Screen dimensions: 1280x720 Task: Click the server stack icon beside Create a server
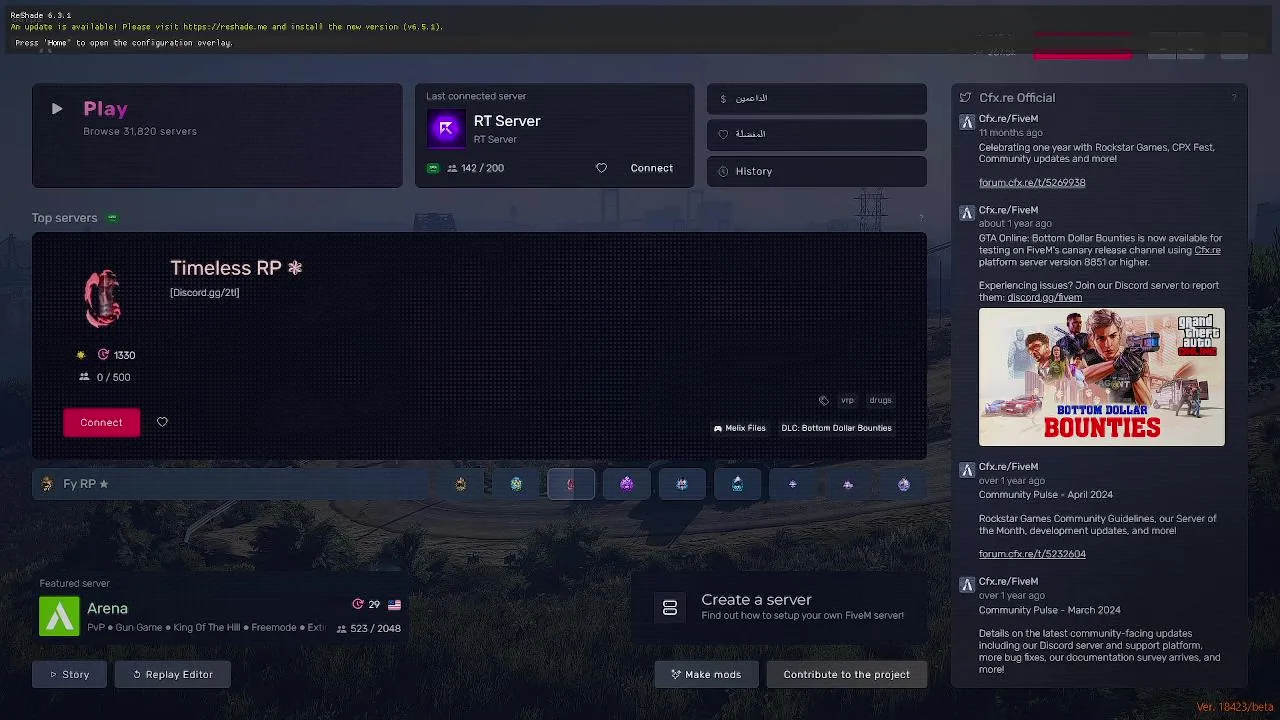pos(670,607)
